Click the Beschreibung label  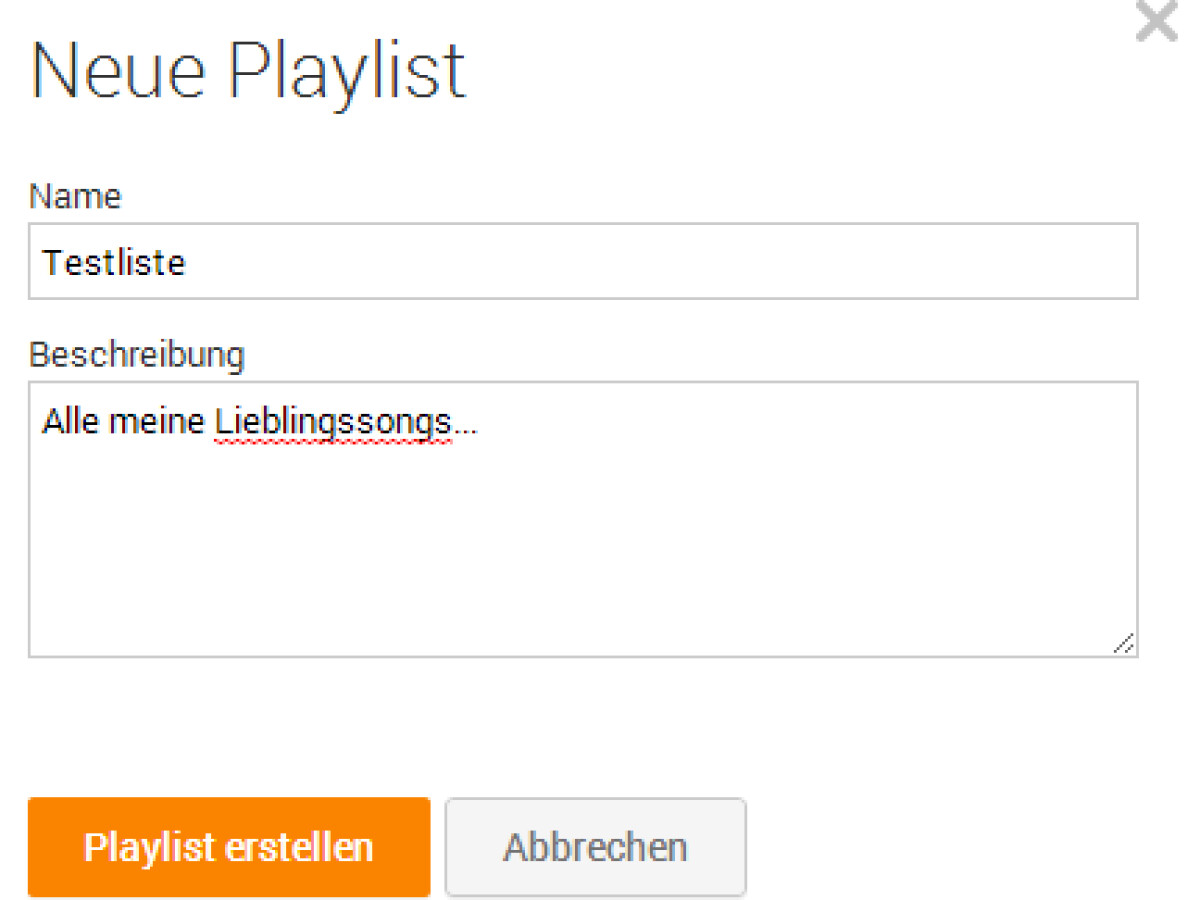137,354
